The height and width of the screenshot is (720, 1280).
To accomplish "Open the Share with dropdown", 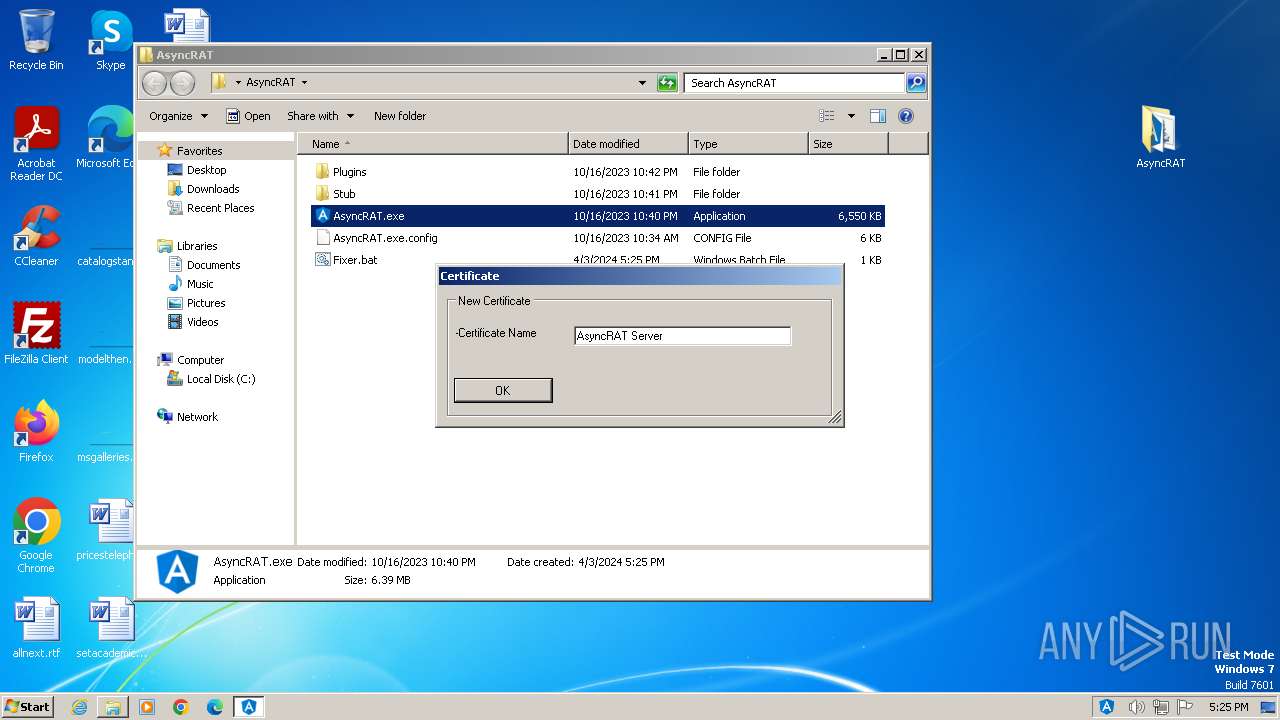I will click(320, 116).
